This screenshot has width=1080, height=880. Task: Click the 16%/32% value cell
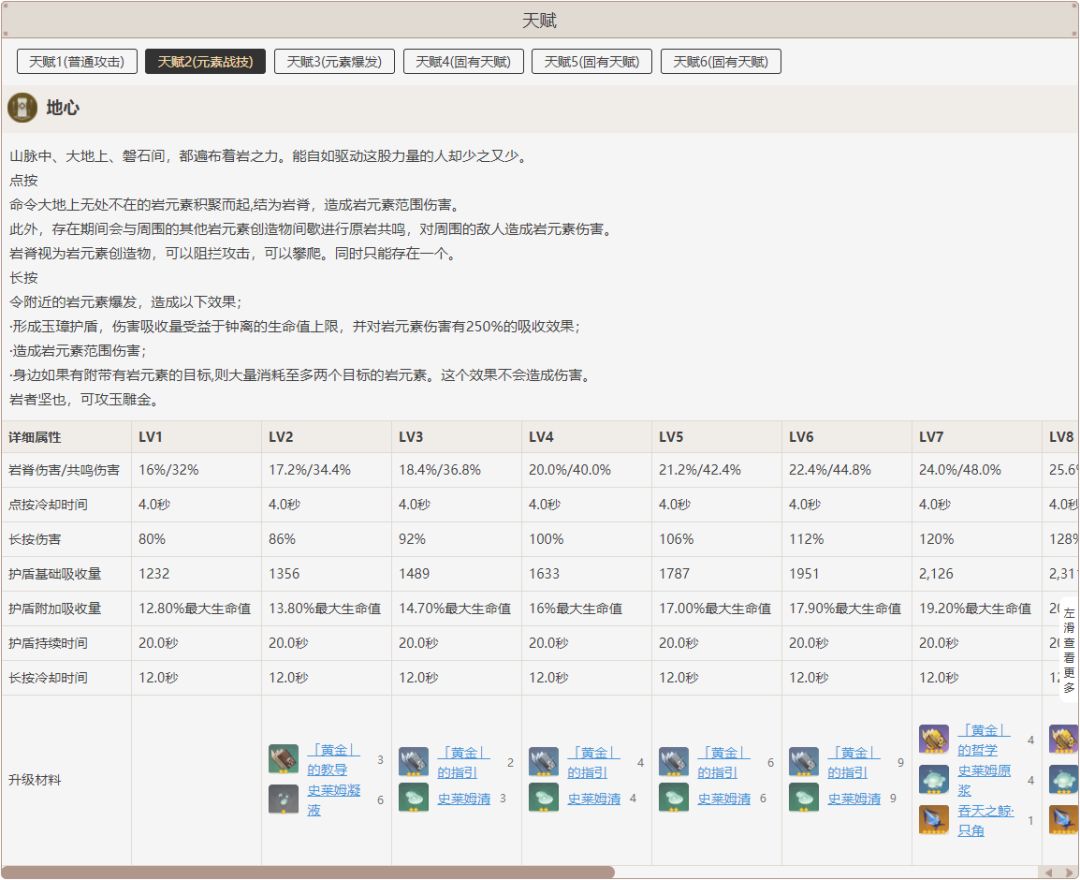[x=196, y=470]
